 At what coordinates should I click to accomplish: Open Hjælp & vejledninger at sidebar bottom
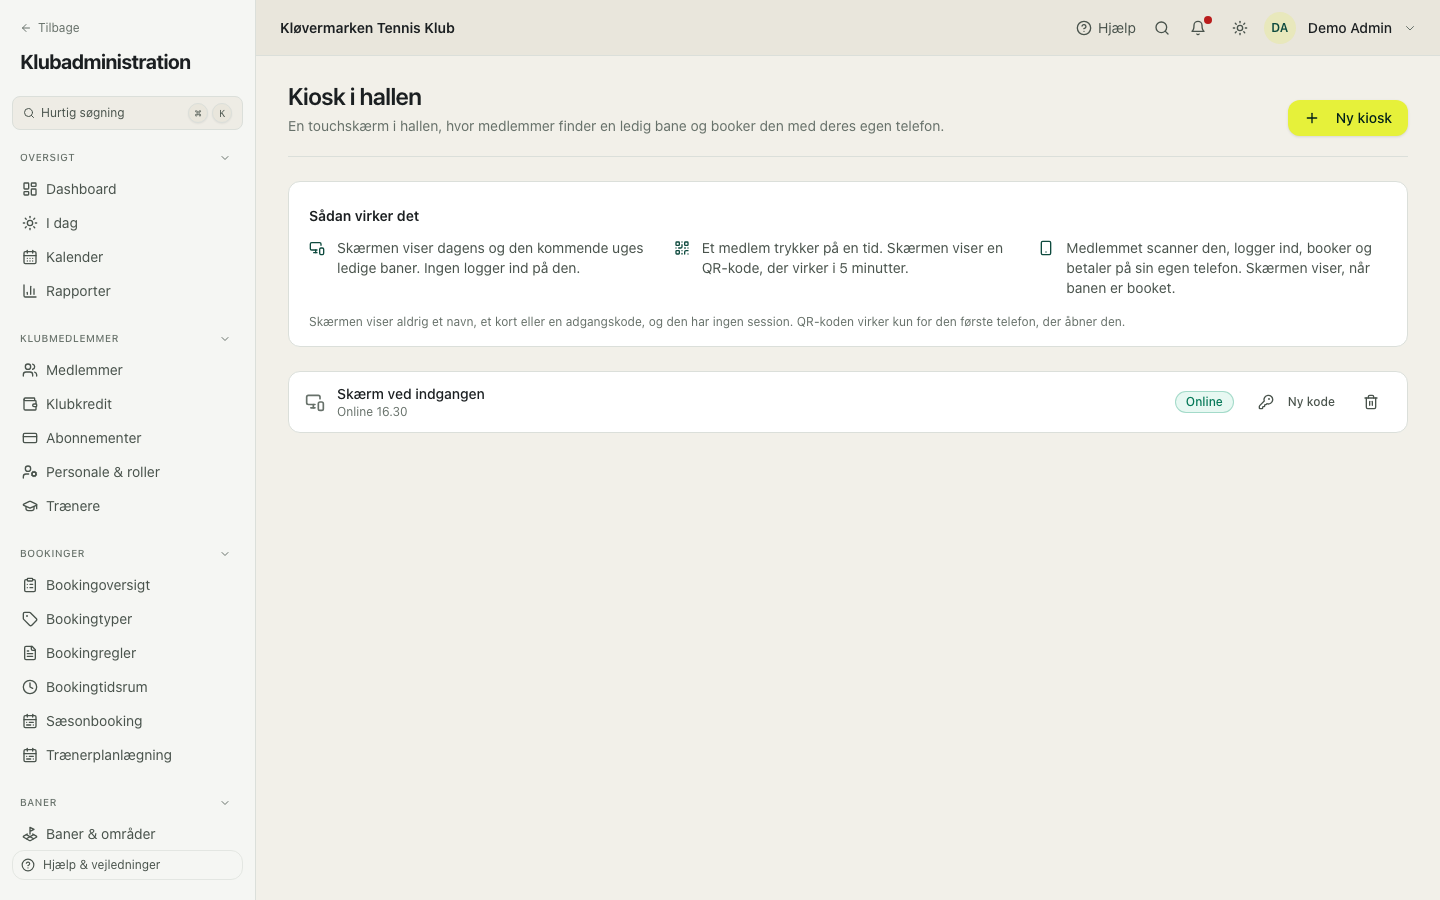[127, 865]
